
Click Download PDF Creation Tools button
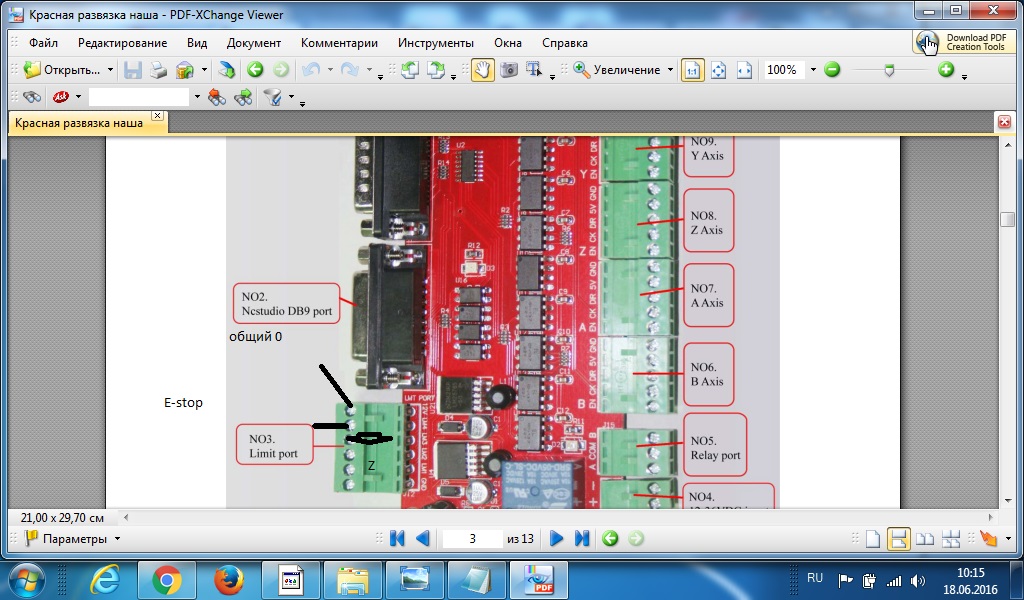pos(964,42)
